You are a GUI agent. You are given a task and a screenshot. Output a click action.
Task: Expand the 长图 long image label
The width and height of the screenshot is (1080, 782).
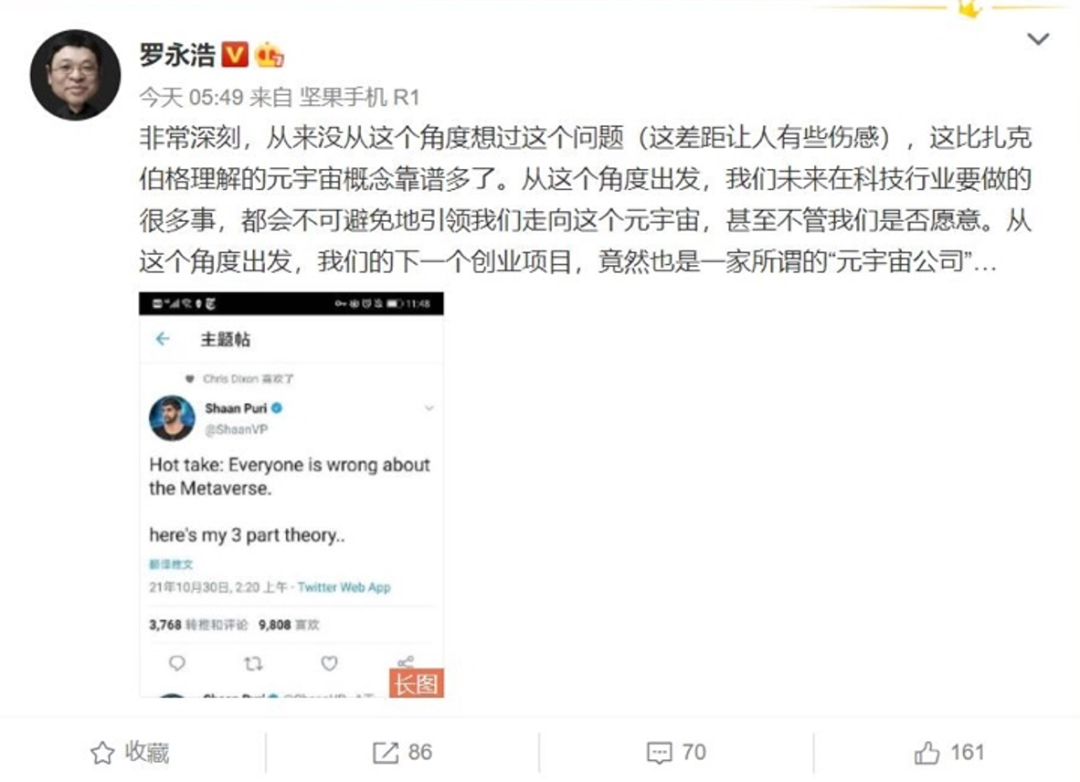417,683
